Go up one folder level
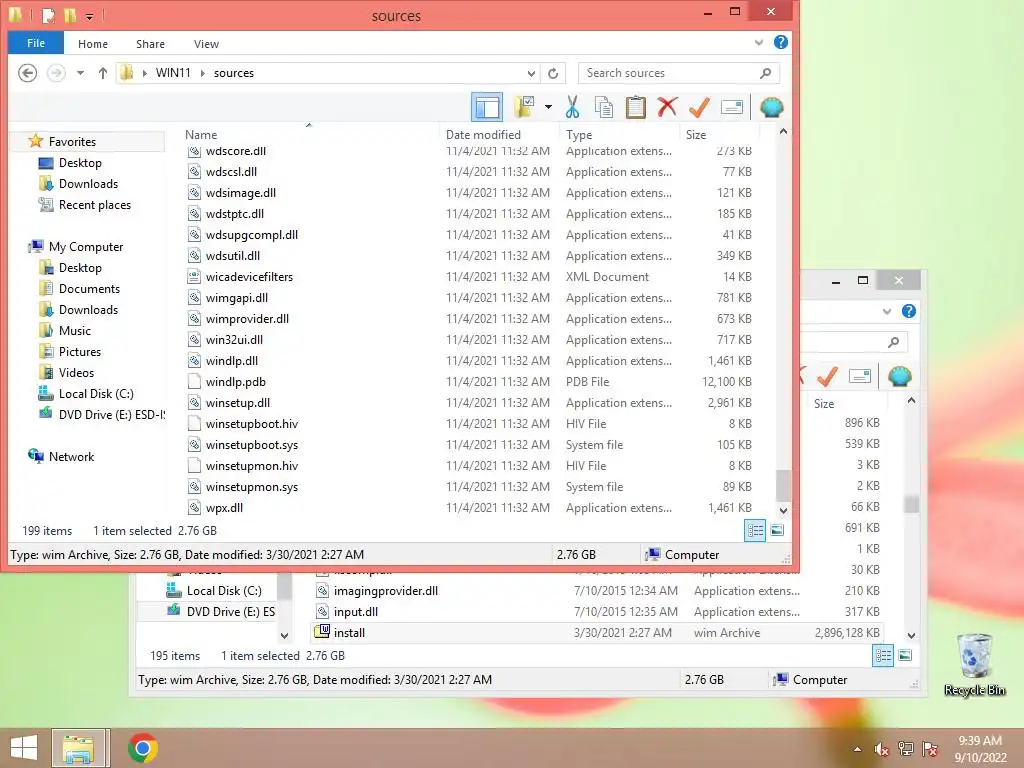Screen dimensions: 1024x768 pos(103,72)
